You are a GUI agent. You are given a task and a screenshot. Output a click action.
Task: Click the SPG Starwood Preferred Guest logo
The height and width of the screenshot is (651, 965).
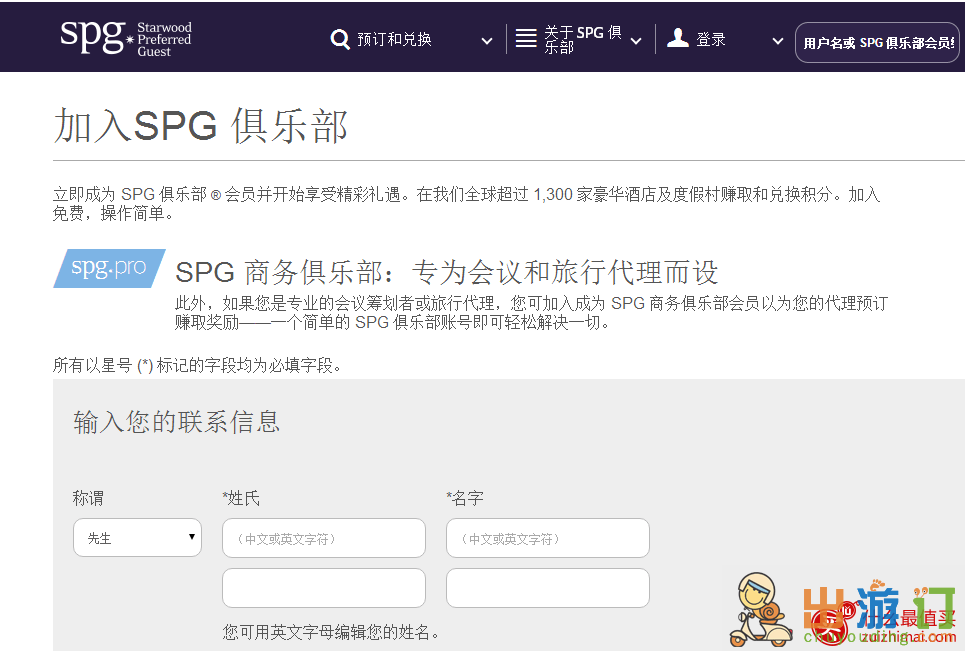click(126, 39)
